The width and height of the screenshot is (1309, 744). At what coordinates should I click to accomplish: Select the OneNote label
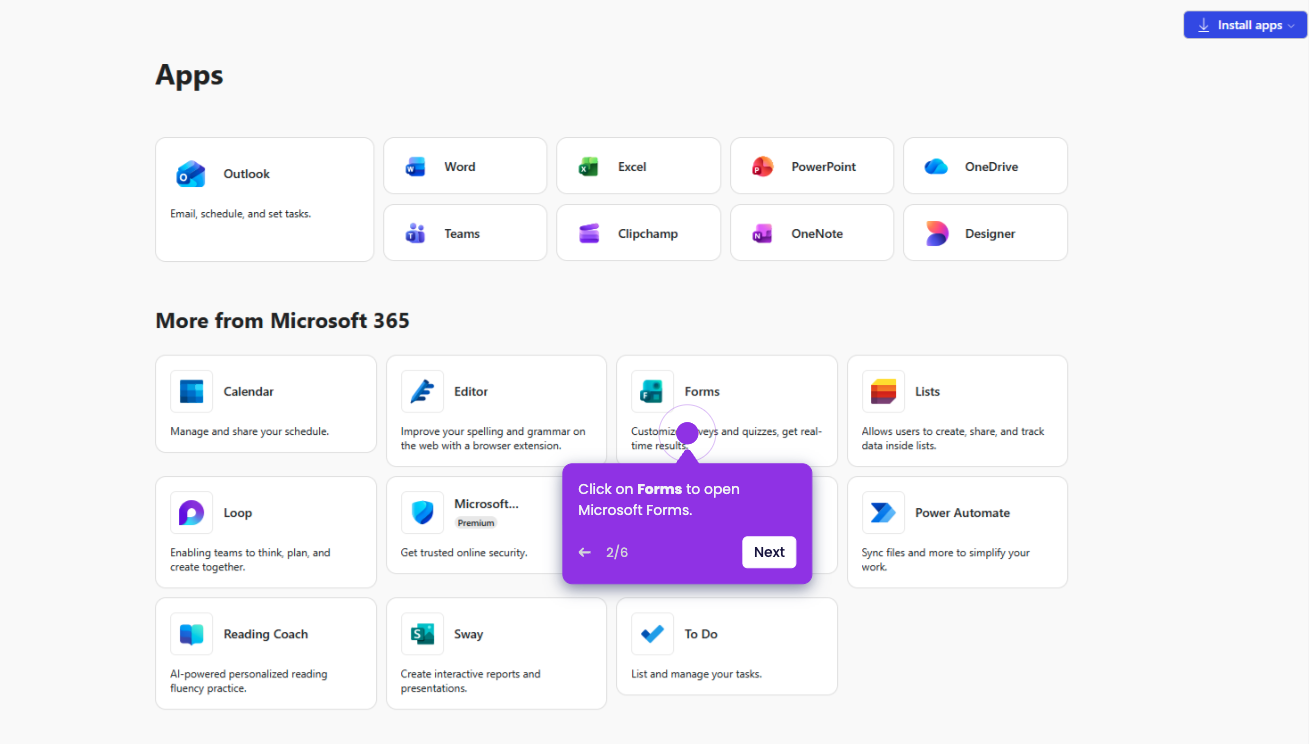point(817,234)
